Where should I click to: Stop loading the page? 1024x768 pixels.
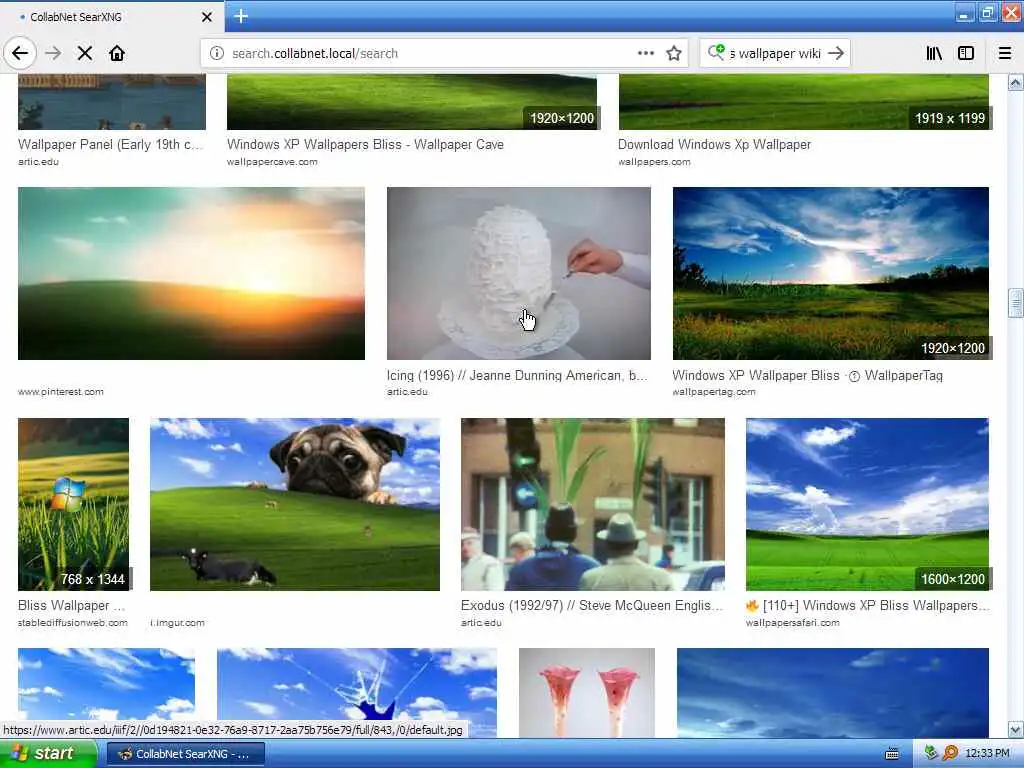tap(85, 53)
